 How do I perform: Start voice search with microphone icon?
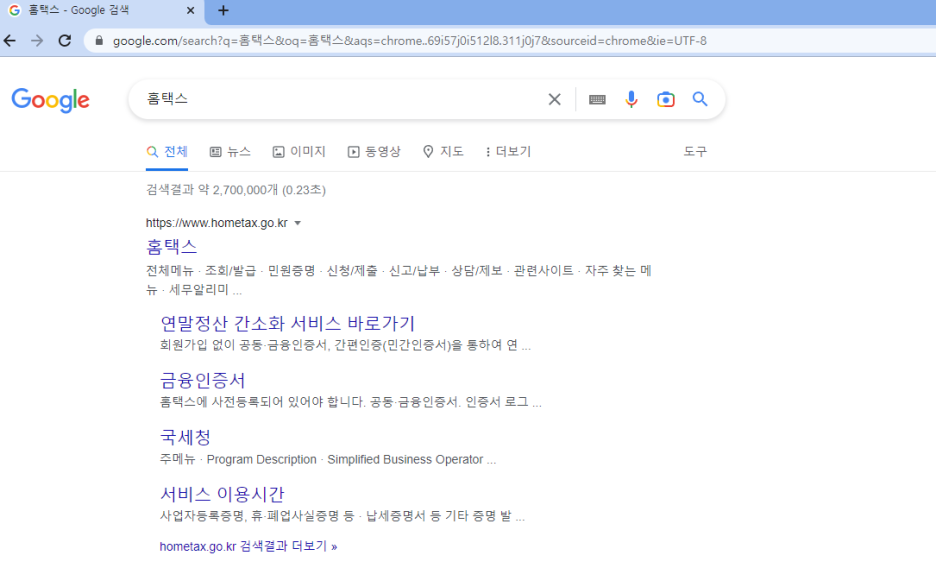pos(631,99)
